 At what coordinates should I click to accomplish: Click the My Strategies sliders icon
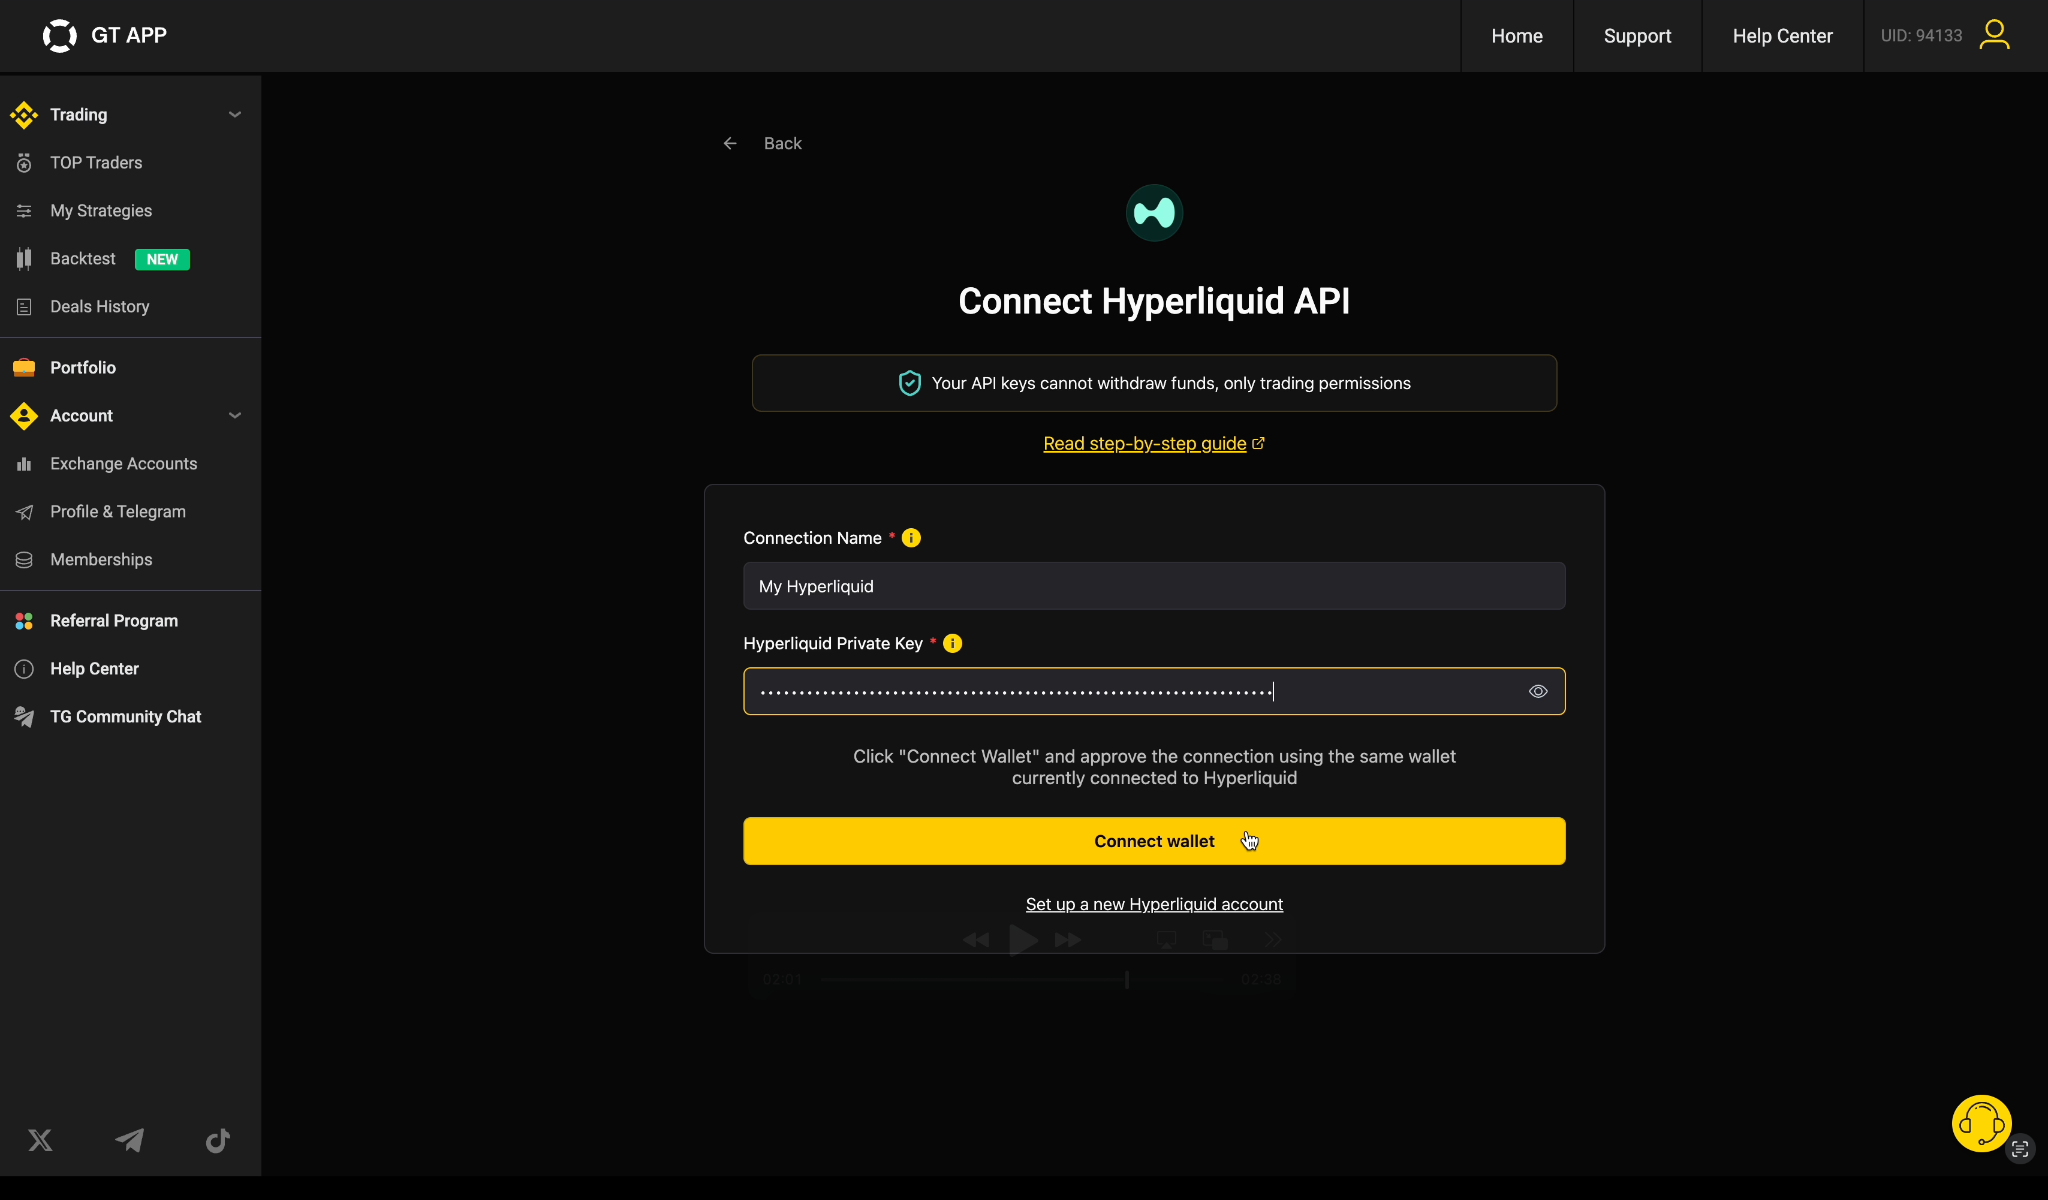coord(24,210)
